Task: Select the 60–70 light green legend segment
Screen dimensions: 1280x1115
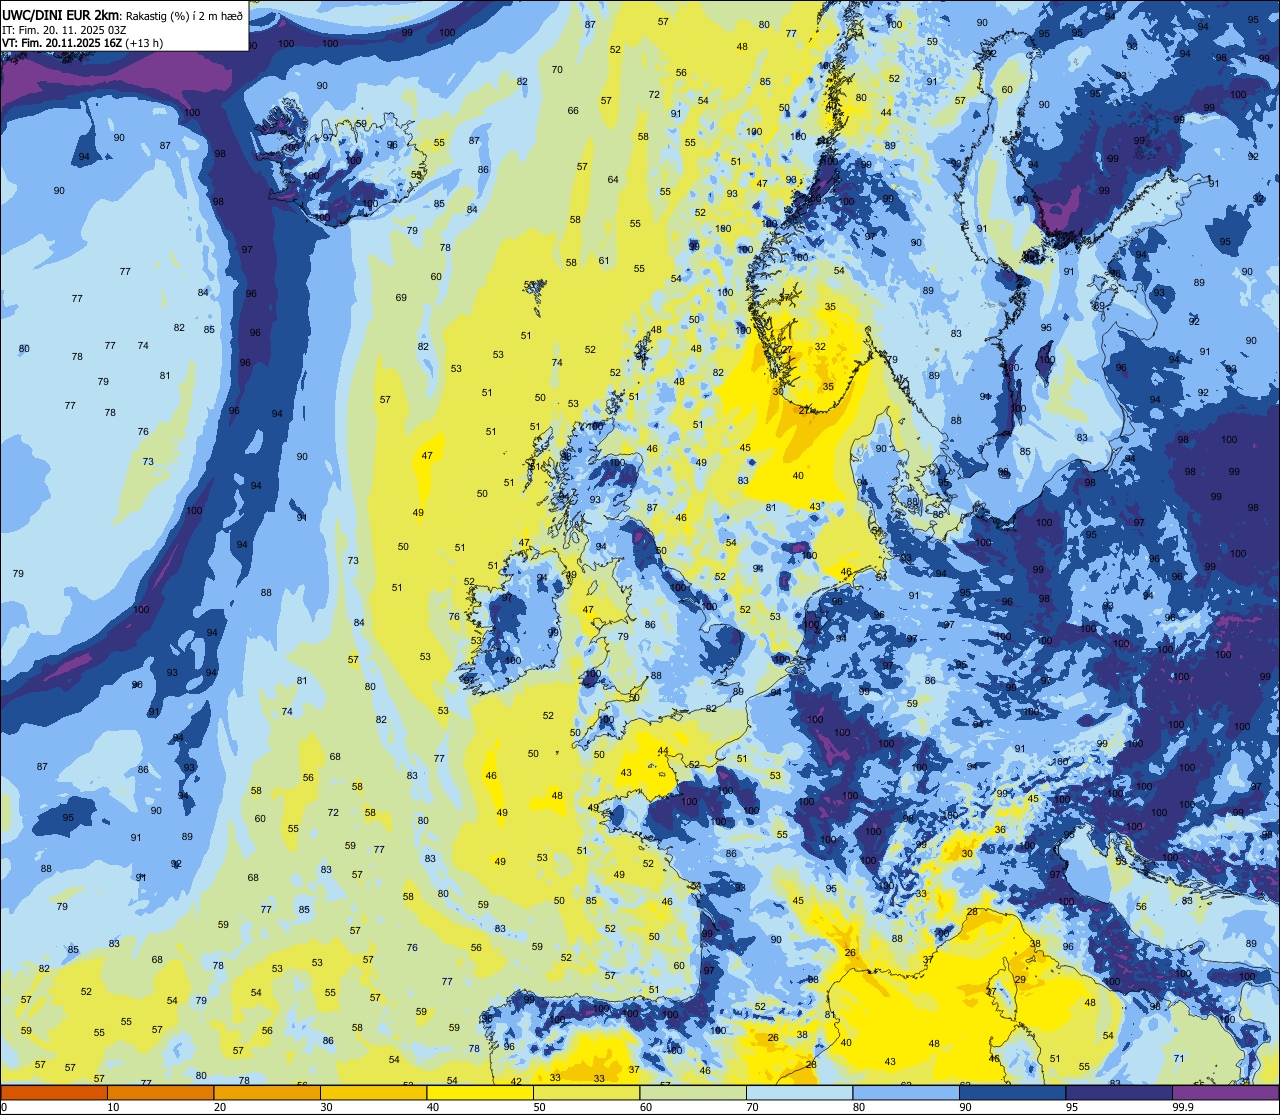Action: tap(693, 1092)
